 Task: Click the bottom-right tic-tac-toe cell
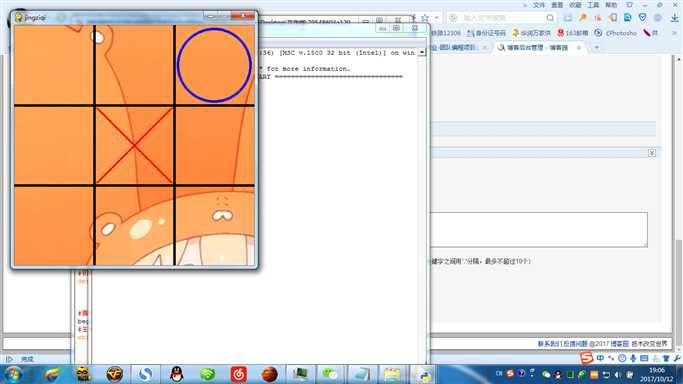(x=215, y=226)
